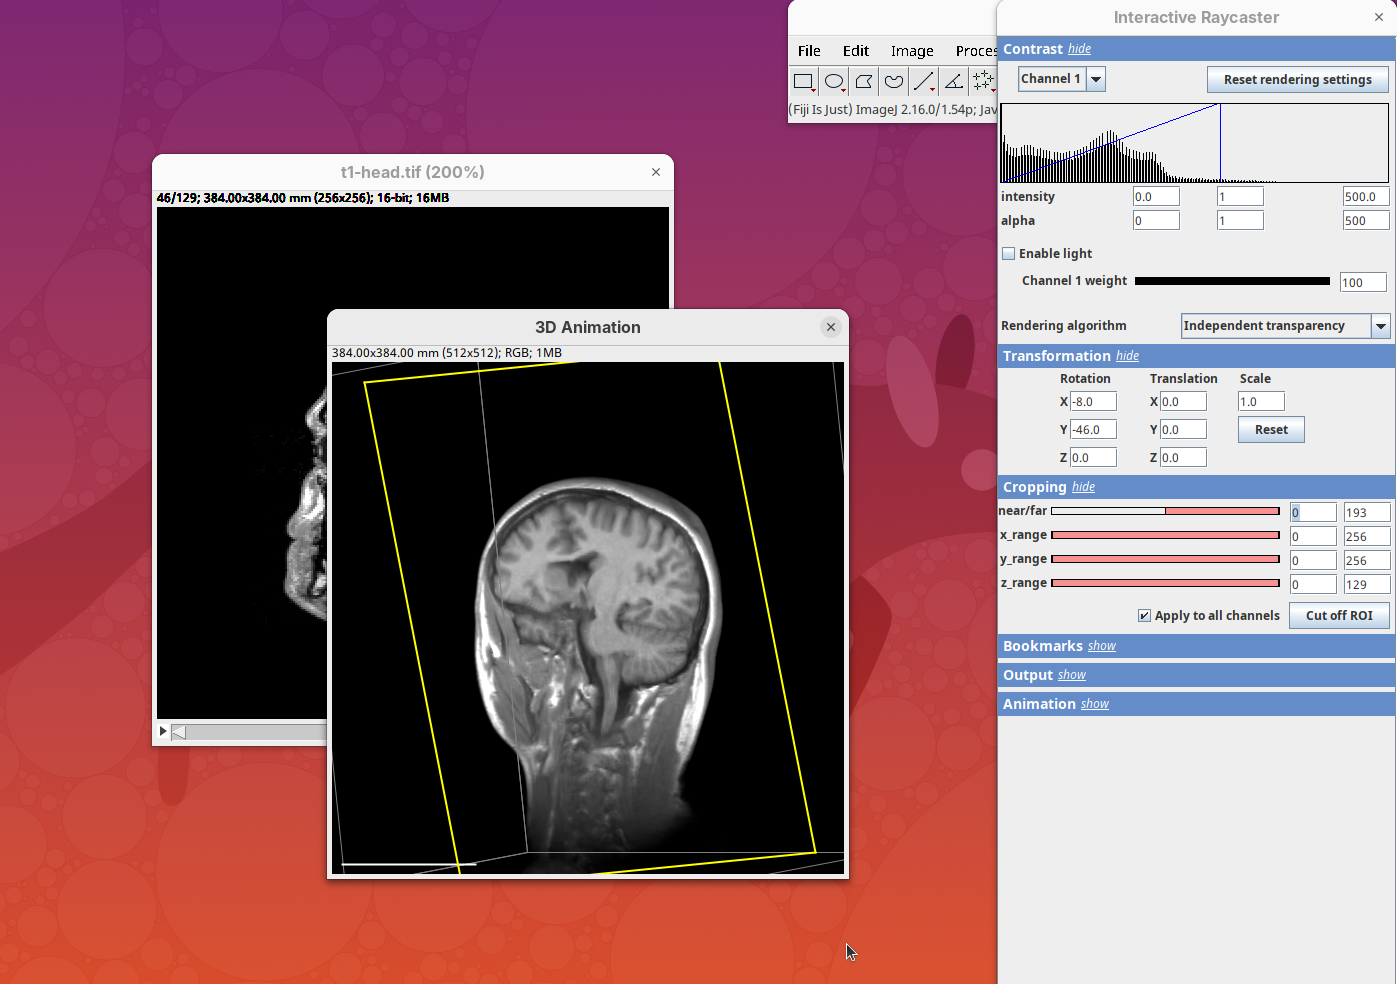
Task: Select the Oval selection tool
Action: coord(834,82)
